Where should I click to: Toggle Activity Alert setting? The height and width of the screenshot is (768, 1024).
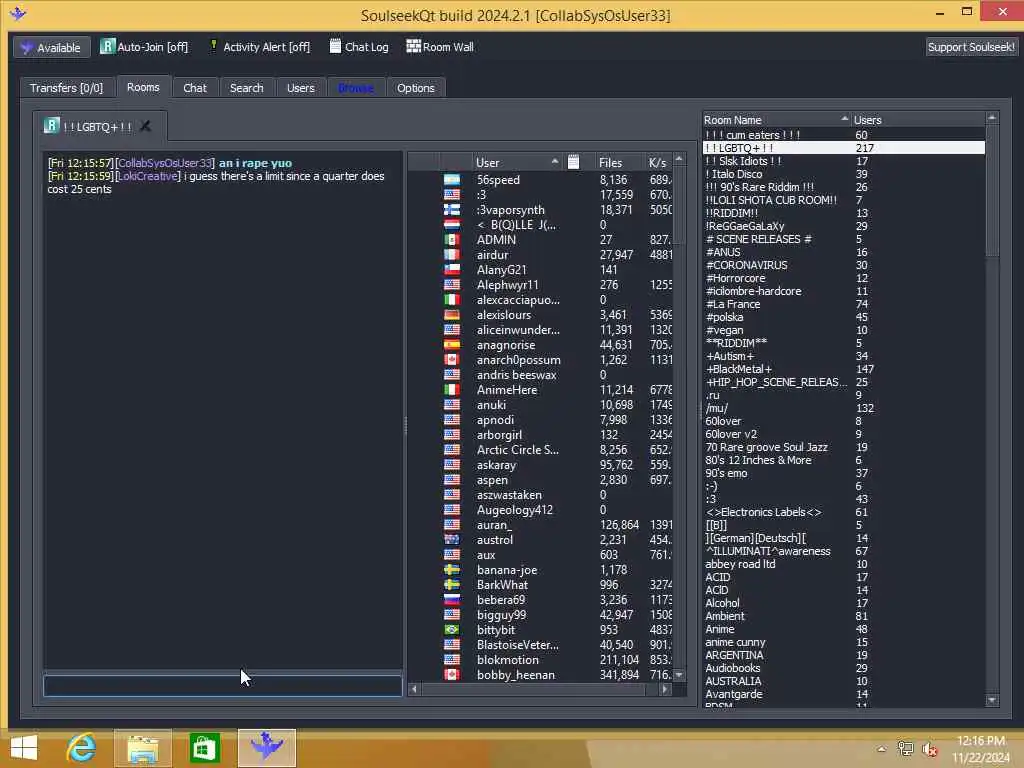tap(259, 47)
